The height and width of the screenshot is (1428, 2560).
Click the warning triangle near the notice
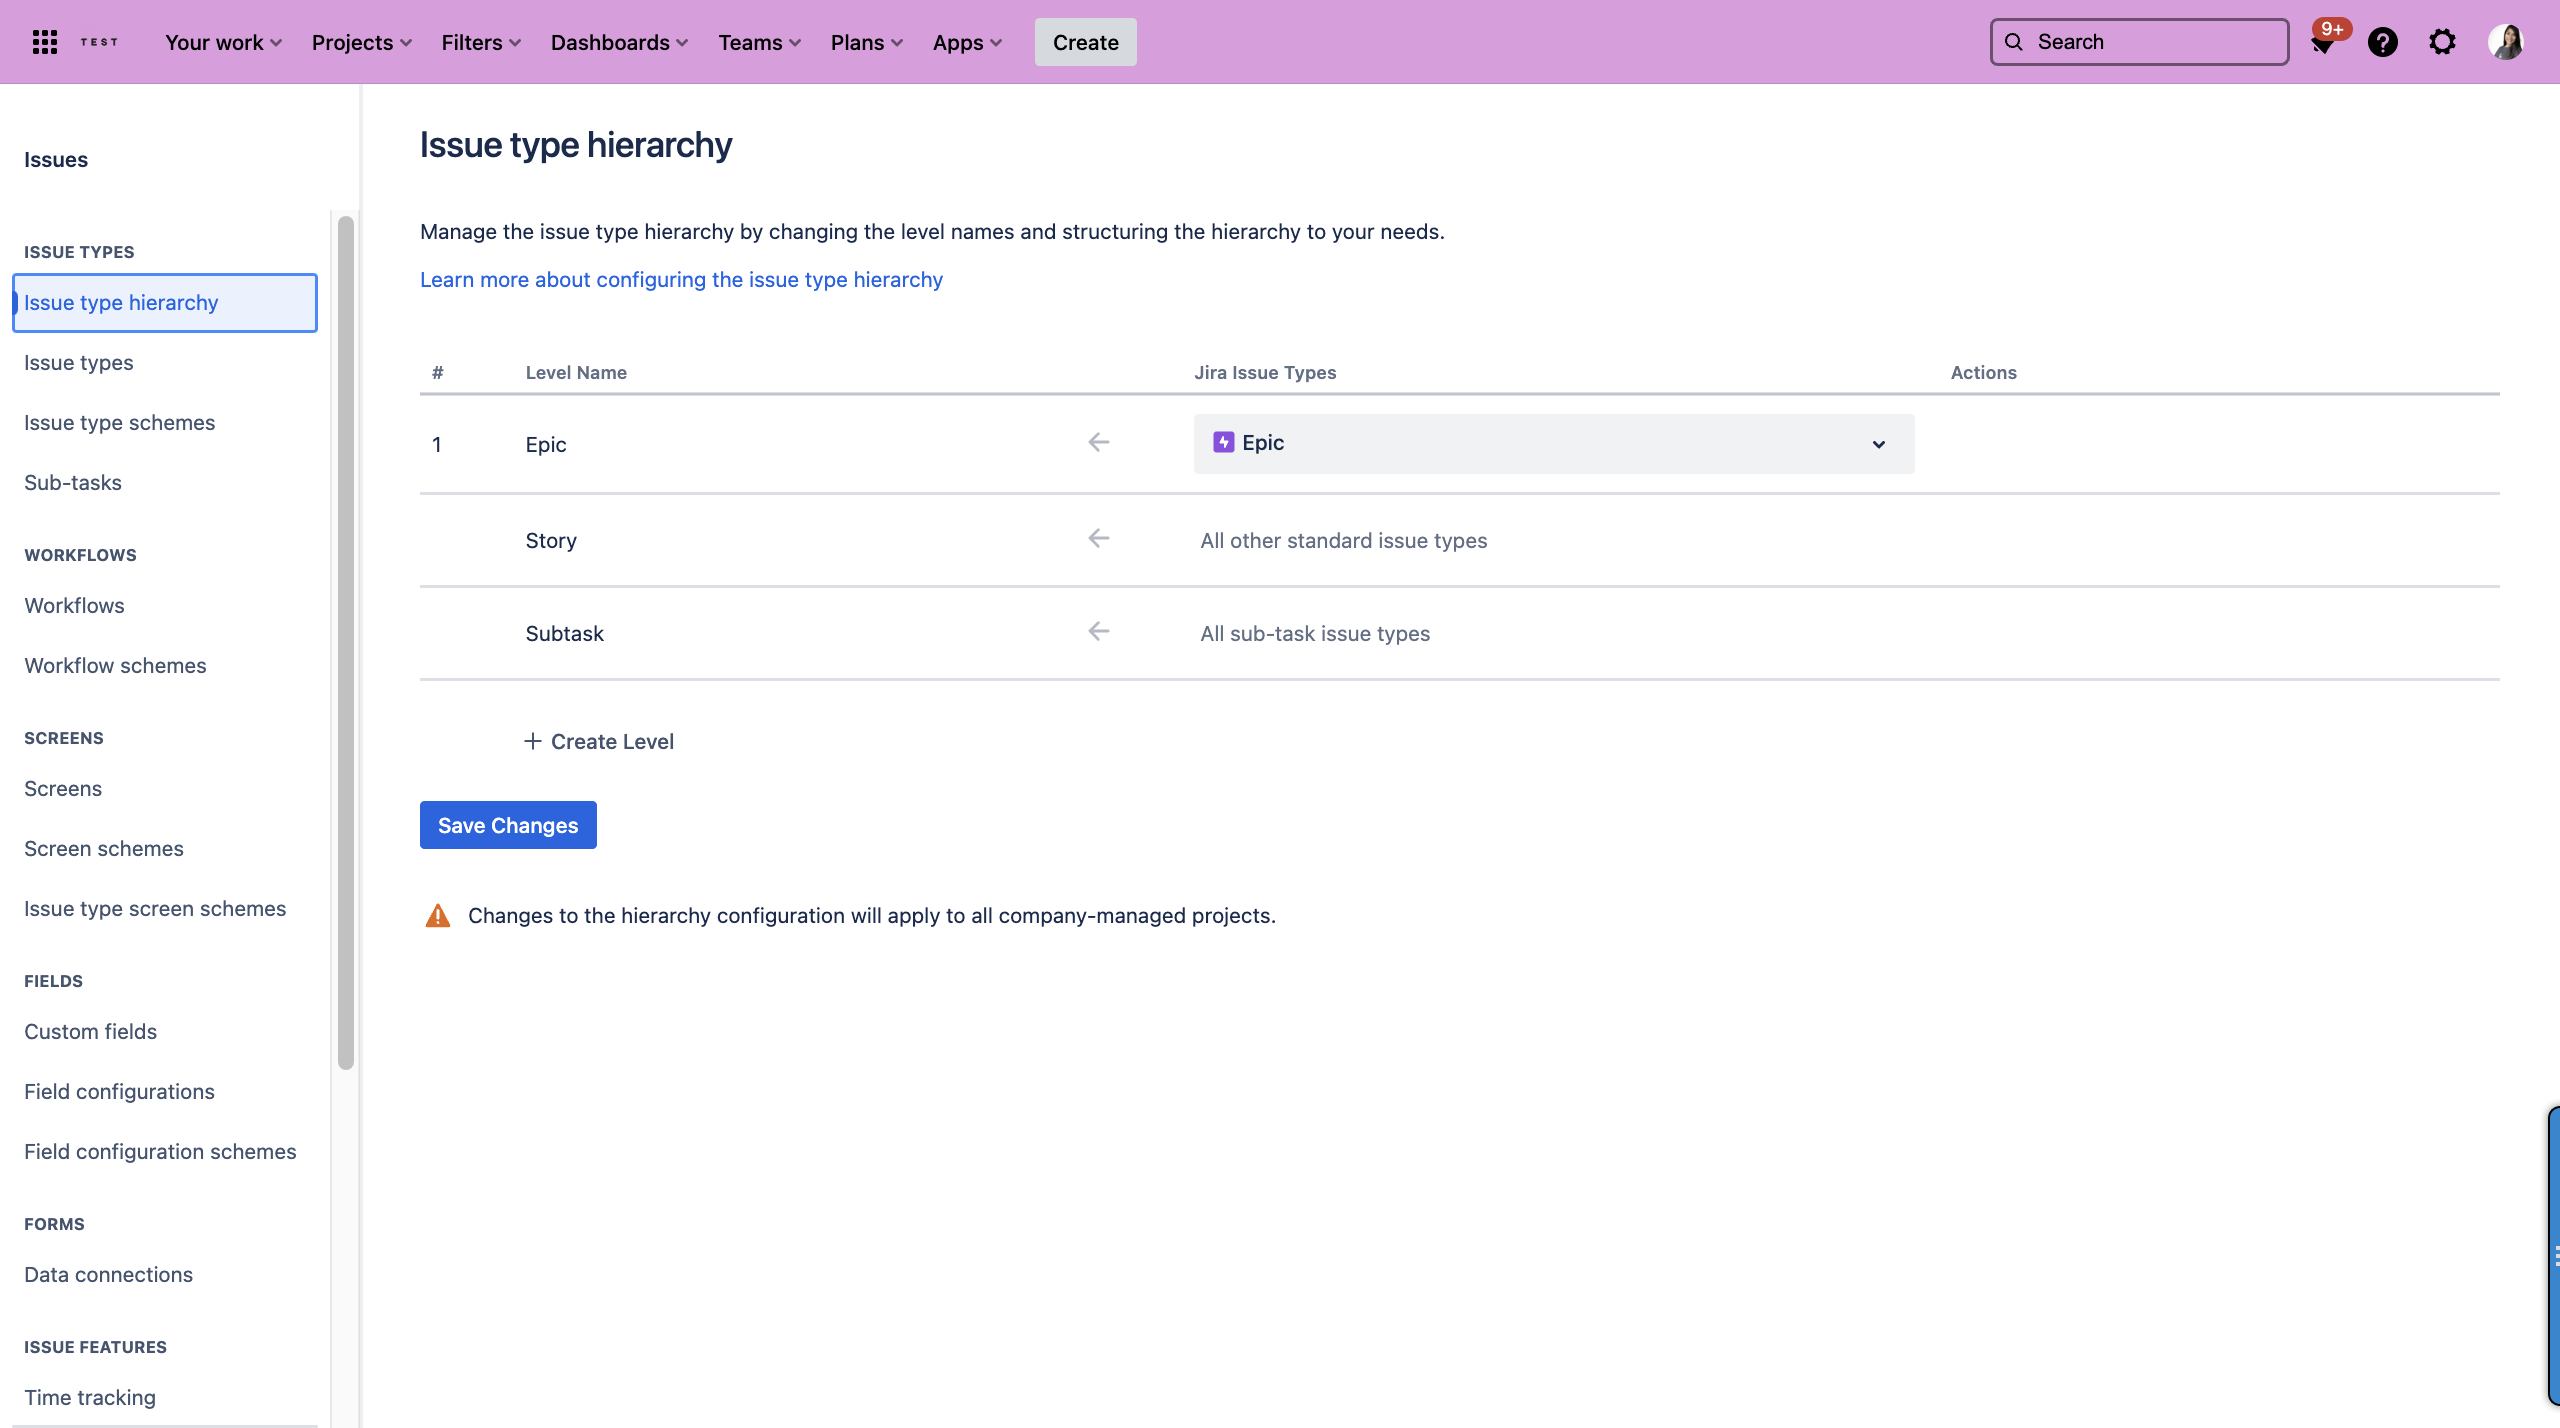point(437,914)
